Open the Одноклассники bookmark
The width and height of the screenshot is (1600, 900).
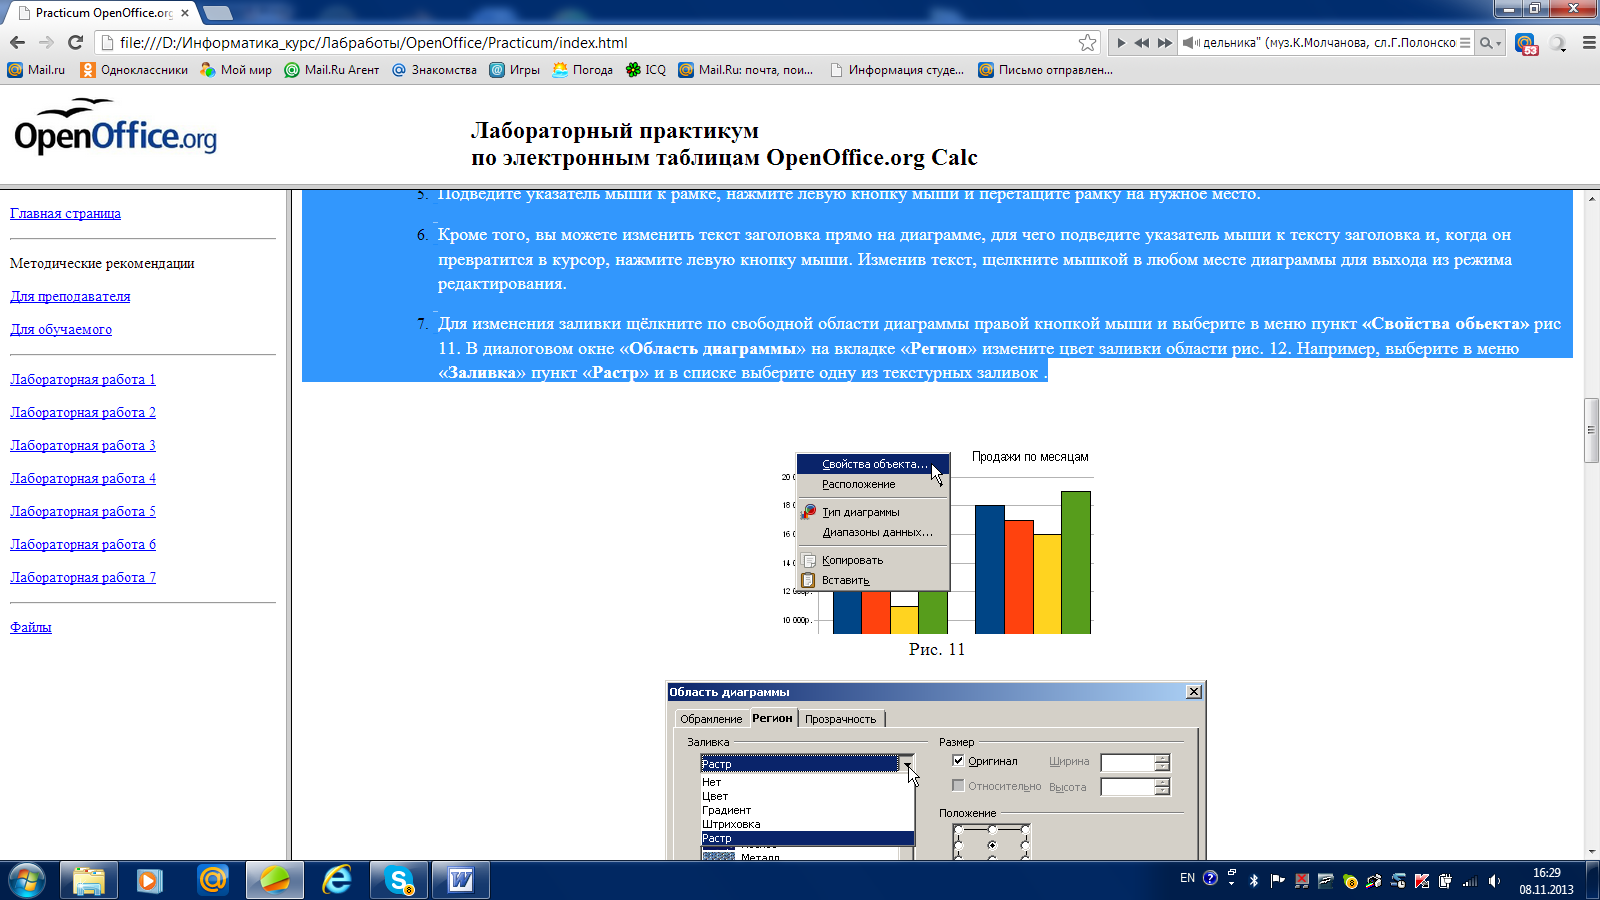pos(134,70)
